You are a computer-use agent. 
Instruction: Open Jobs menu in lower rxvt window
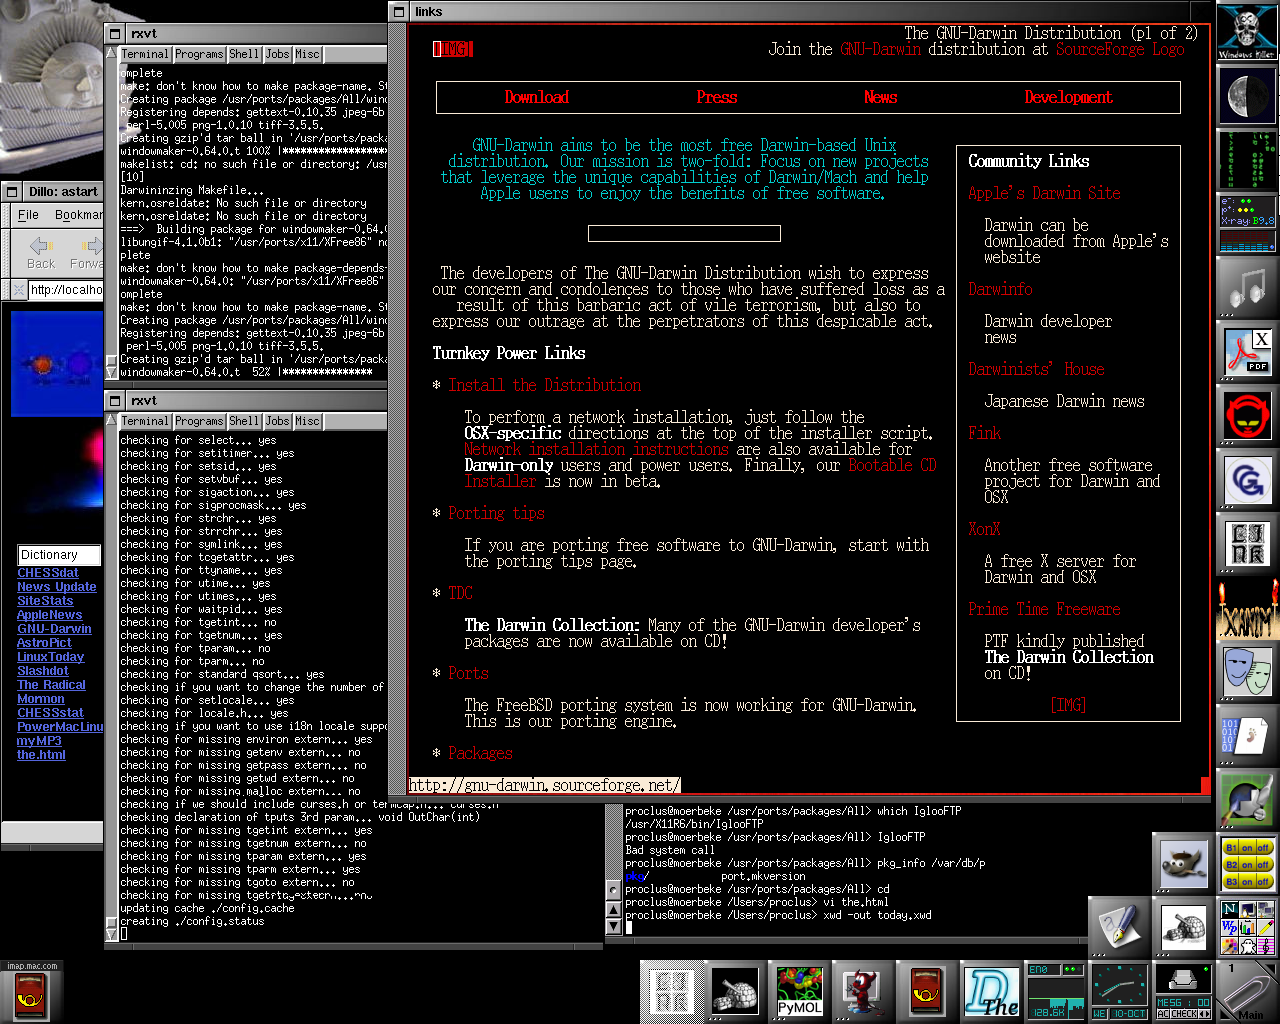(x=278, y=421)
